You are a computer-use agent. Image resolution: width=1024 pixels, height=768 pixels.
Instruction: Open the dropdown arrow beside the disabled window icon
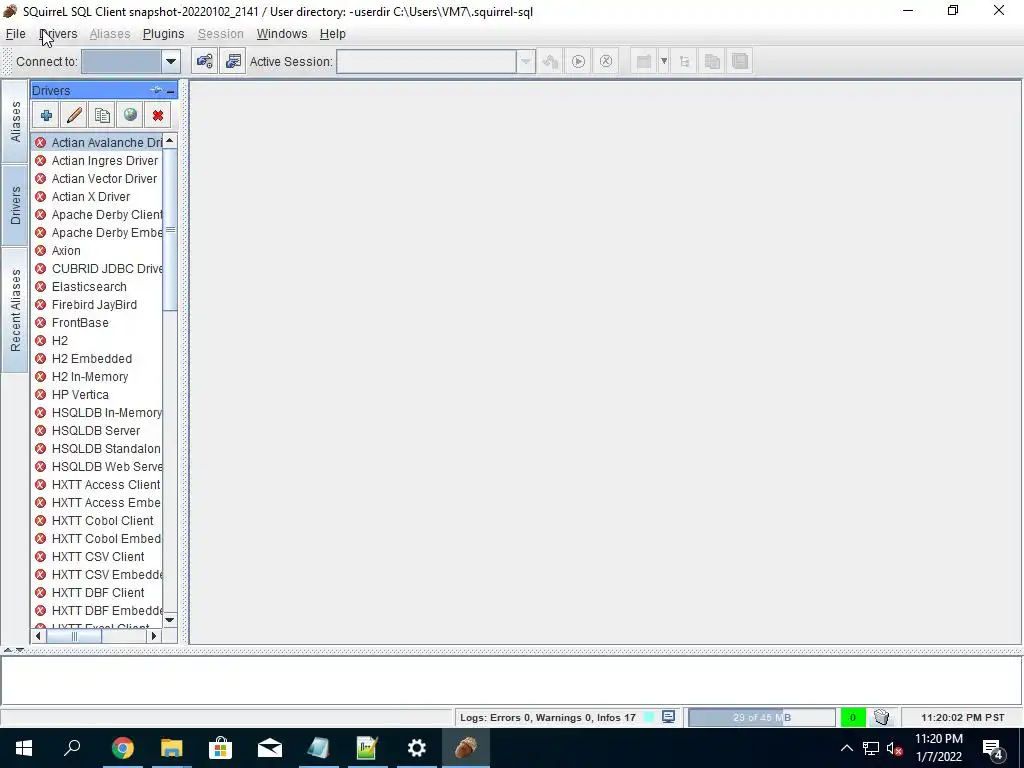[664, 61]
